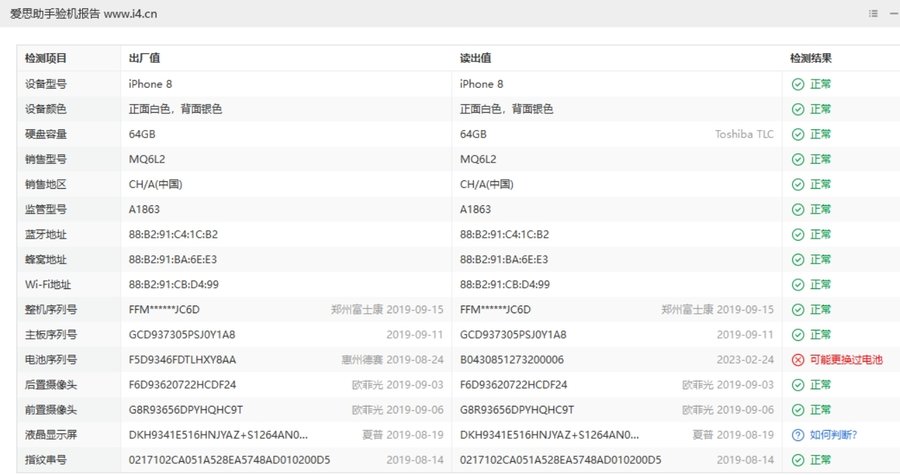Image resolution: width=900 pixels, height=475 pixels.
Task: Select the 设备颜色 row label
Action: pyautogui.click(x=45, y=109)
